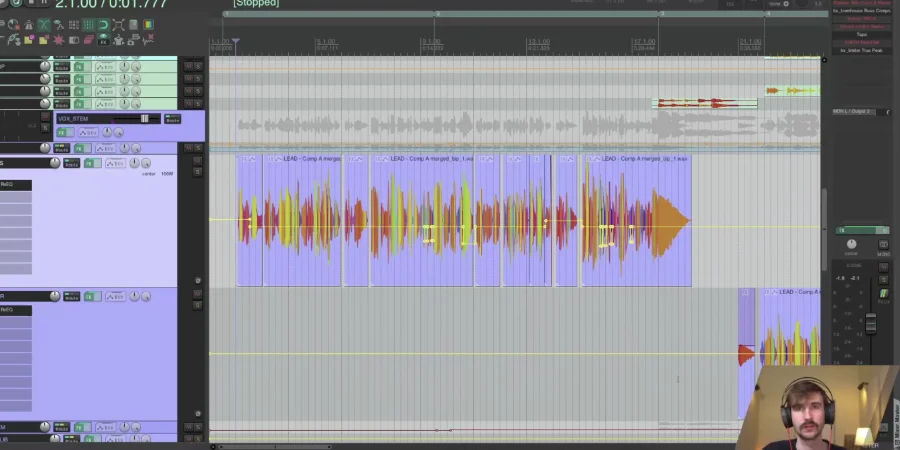Click the dotted grid toolbar icon
900x450 pixels.
click(73, 25)
